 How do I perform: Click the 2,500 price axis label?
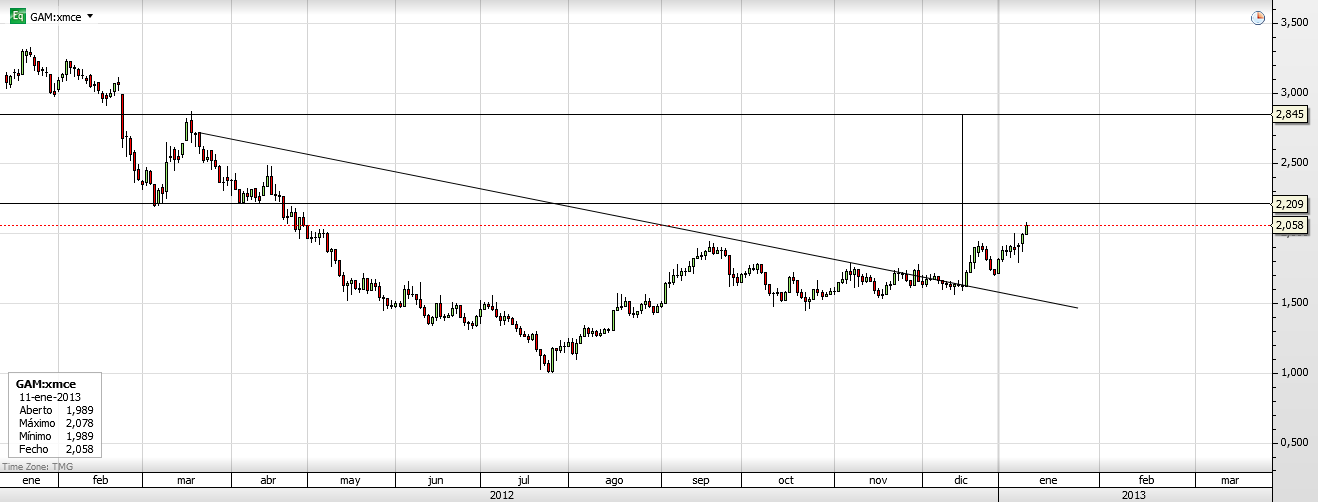pyautogui.click(x=1293, y=162)
